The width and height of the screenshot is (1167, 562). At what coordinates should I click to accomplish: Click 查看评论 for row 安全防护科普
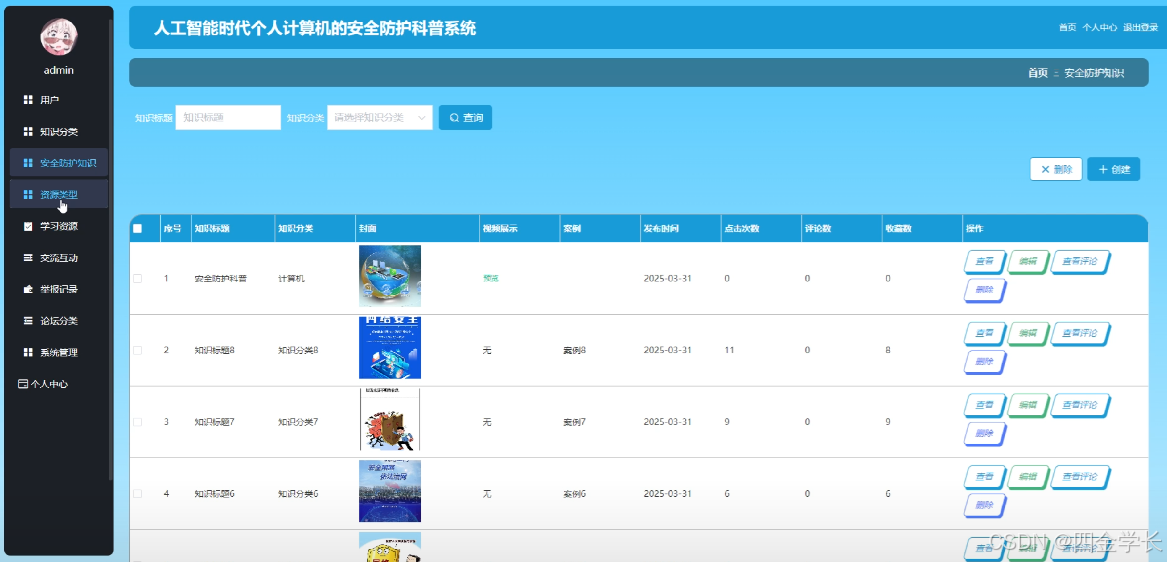pos(1080,262)
